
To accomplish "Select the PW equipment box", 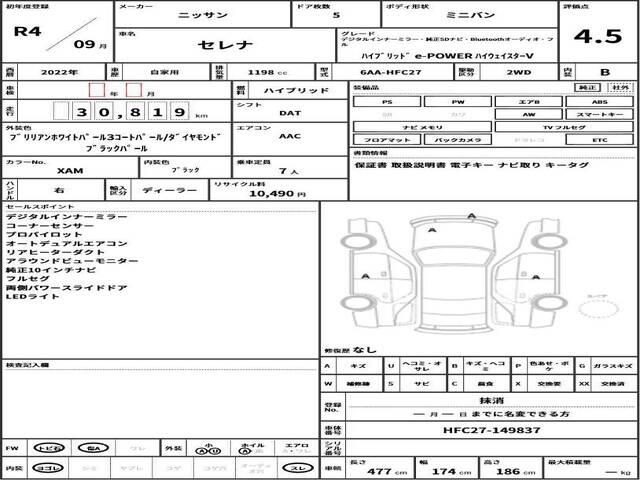I will click(x=458, y=102).
